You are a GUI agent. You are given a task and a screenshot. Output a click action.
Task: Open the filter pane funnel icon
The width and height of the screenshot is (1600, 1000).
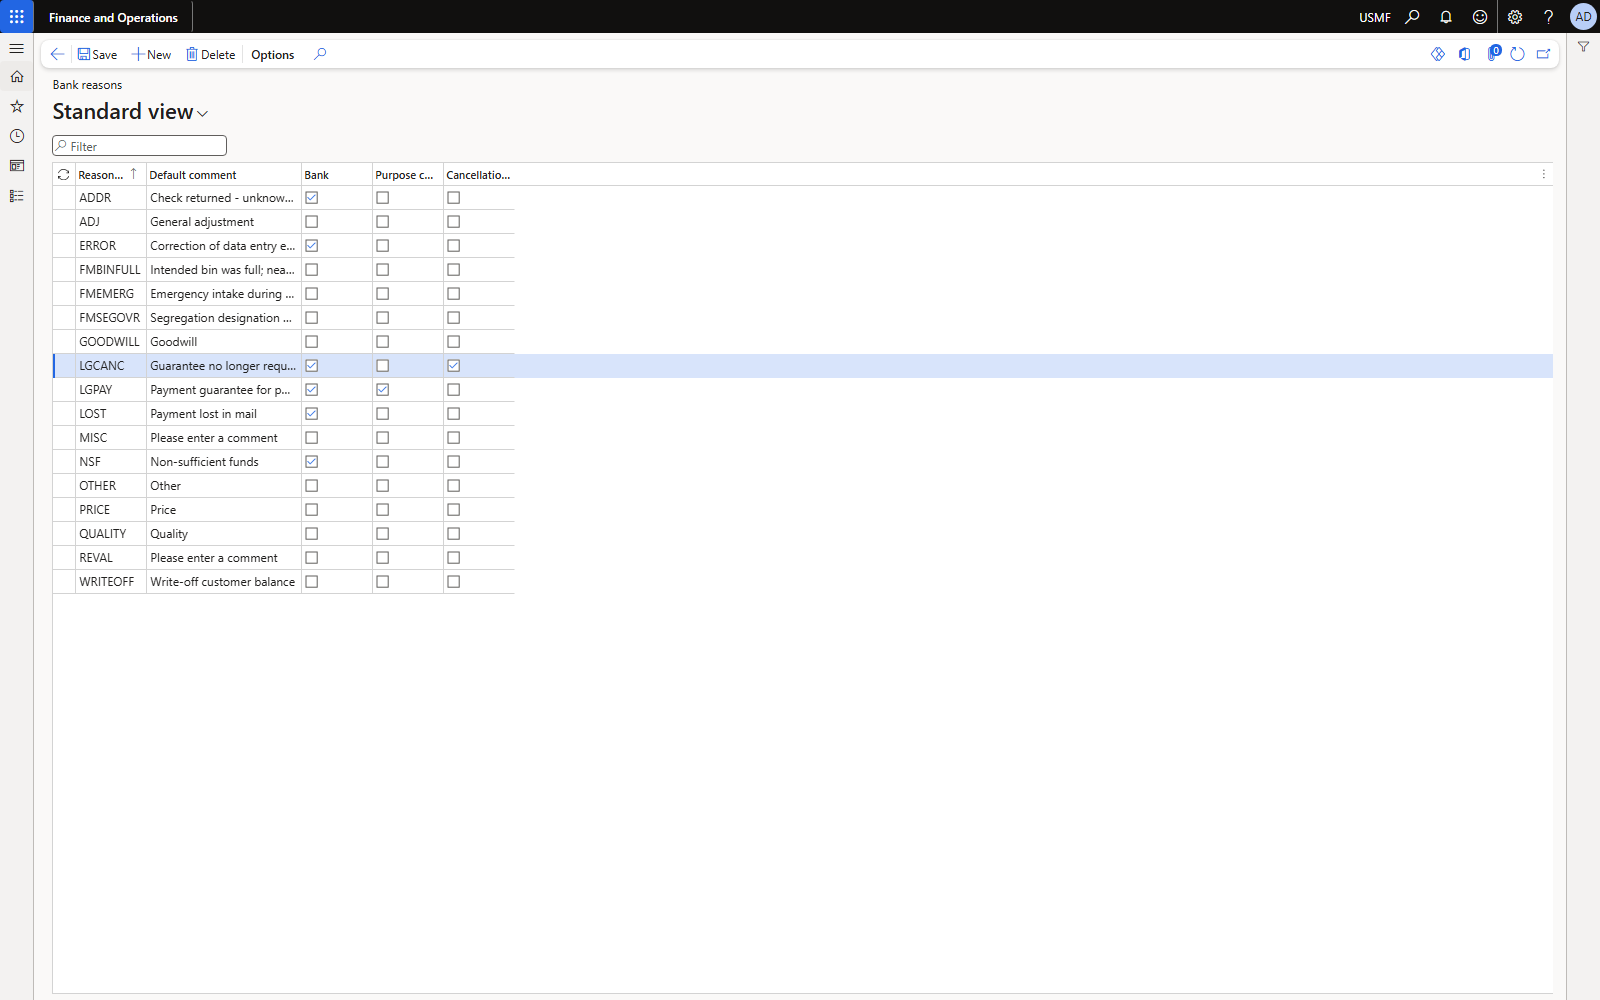point(1584,47)
